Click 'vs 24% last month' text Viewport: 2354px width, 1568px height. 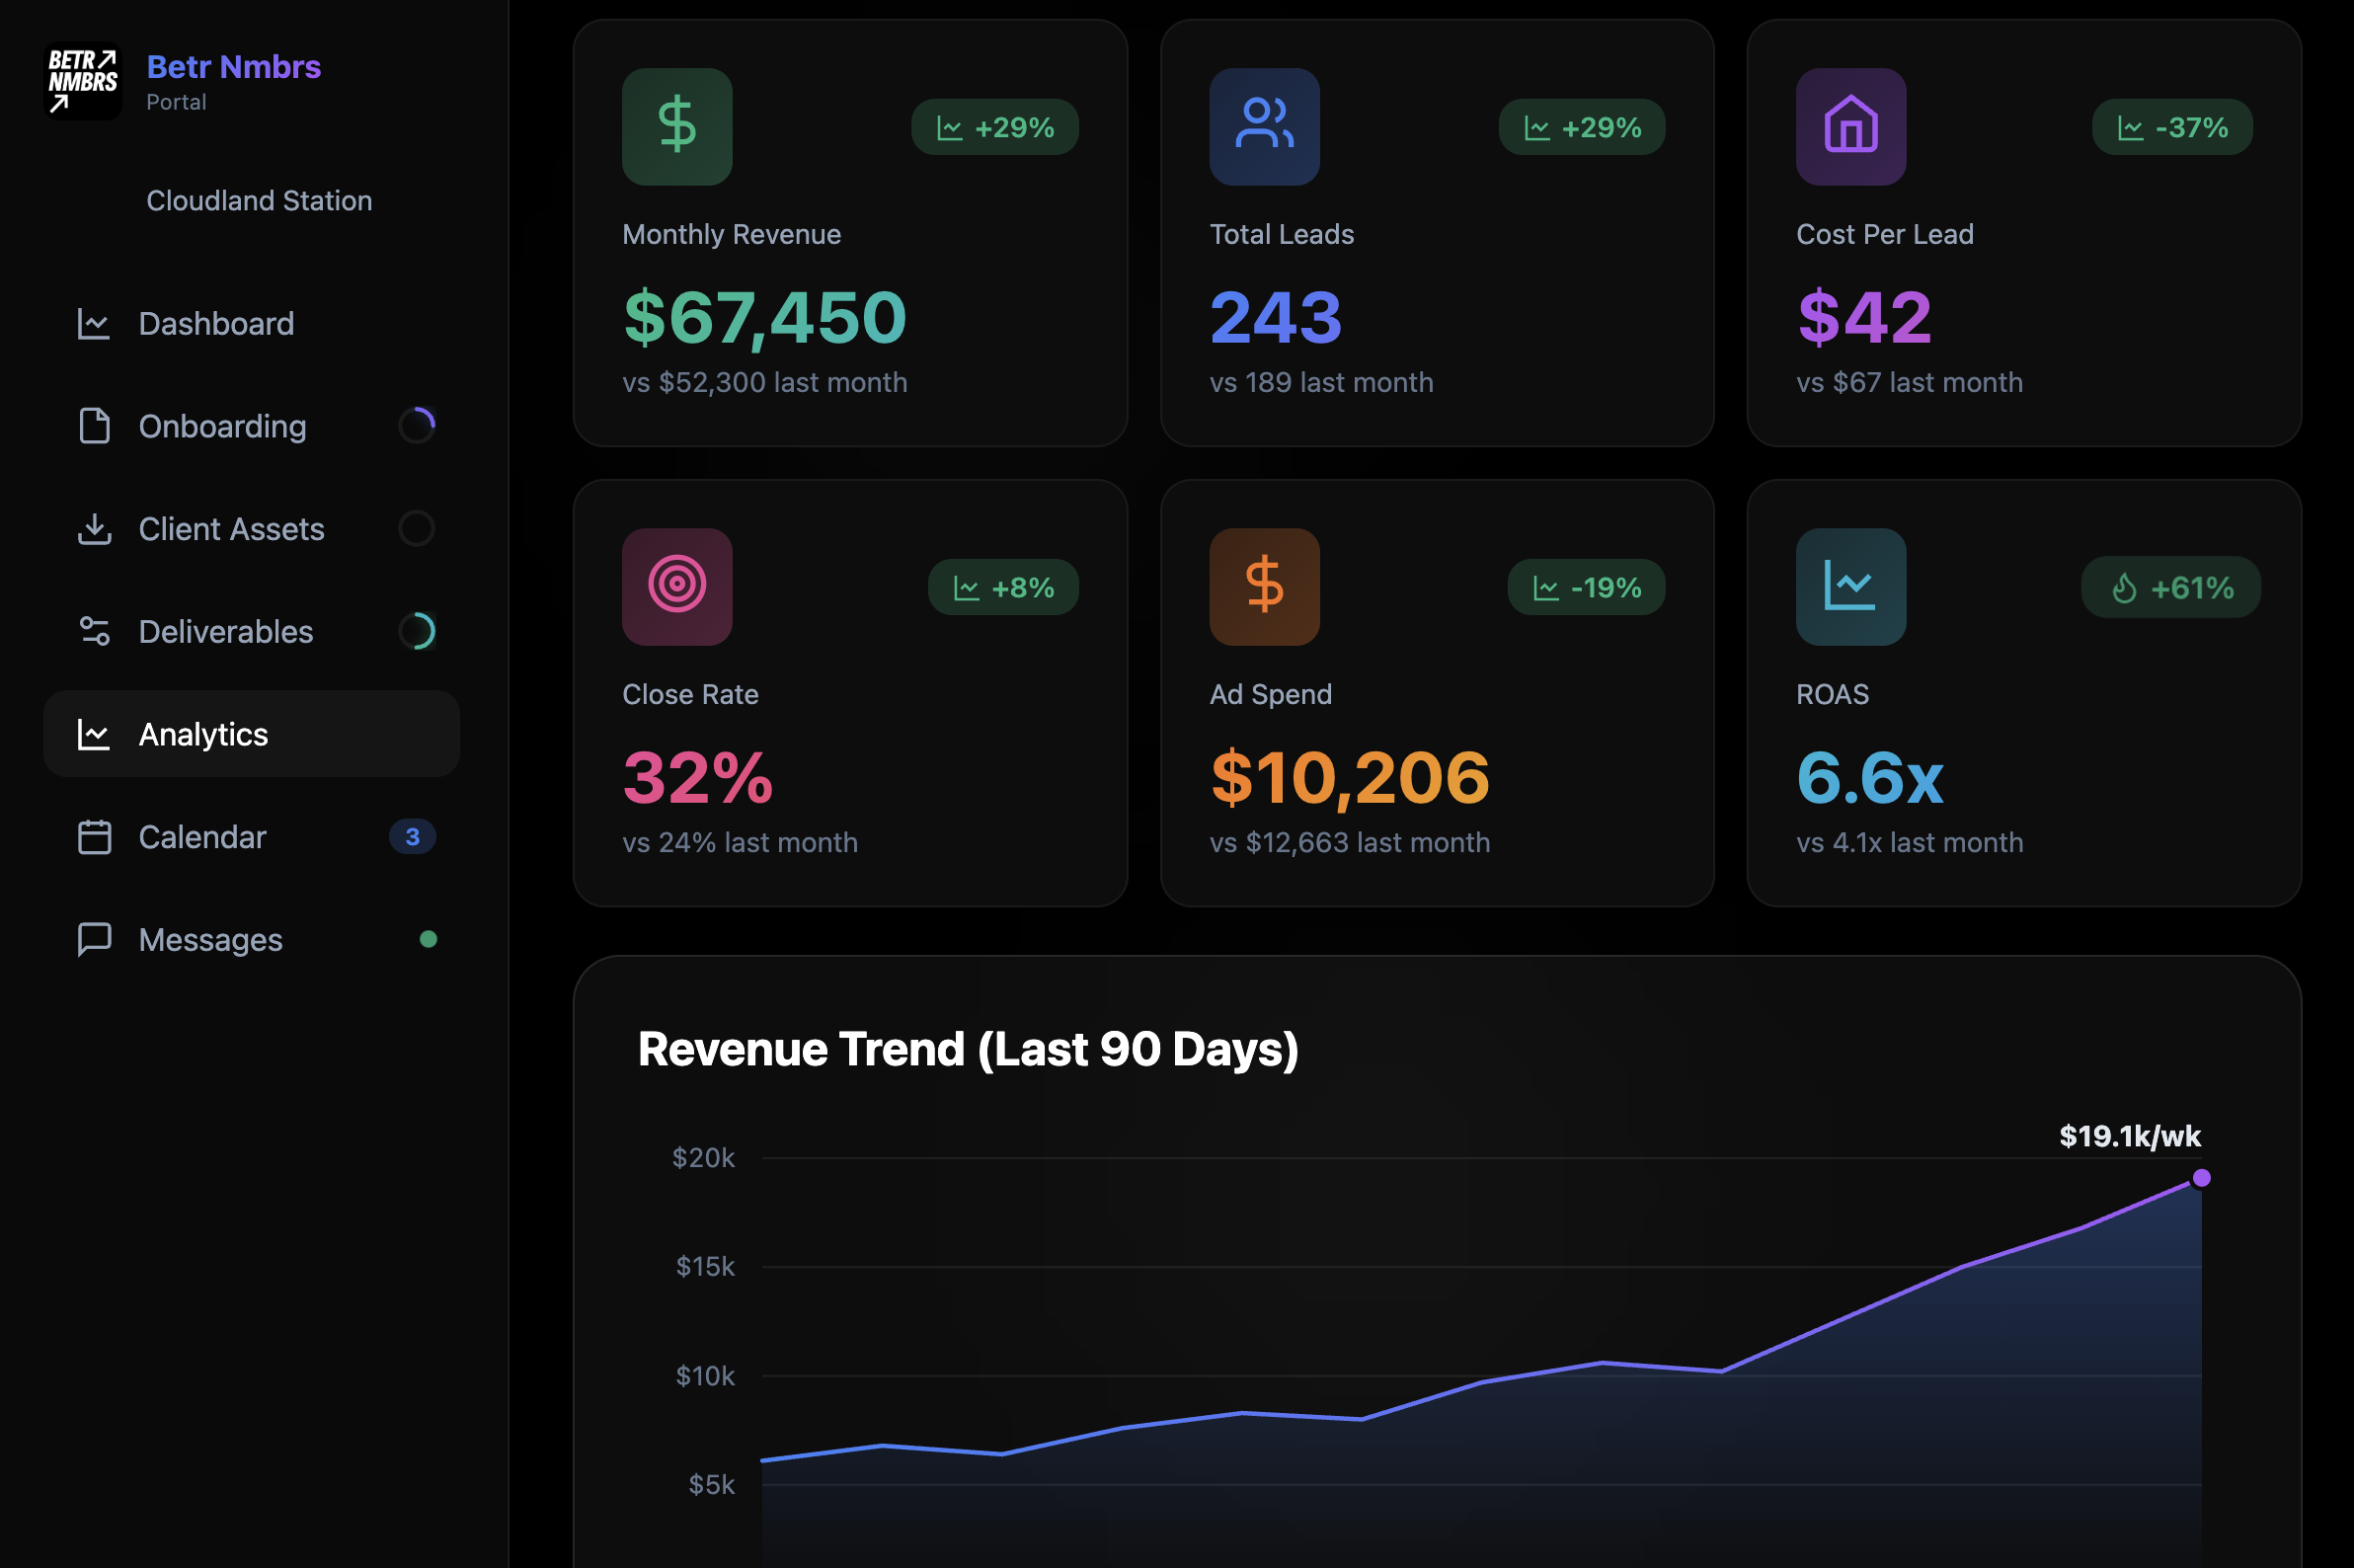coord(740,843)
